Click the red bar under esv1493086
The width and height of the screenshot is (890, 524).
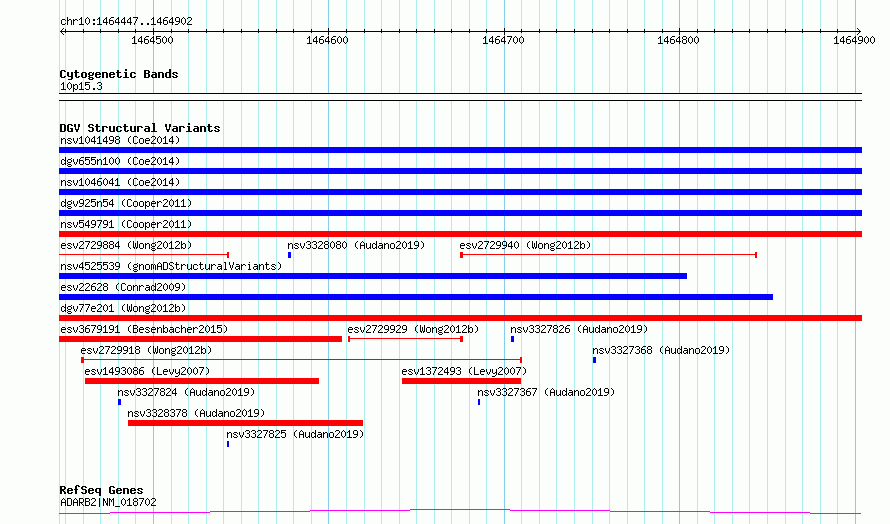click(202, 381)
